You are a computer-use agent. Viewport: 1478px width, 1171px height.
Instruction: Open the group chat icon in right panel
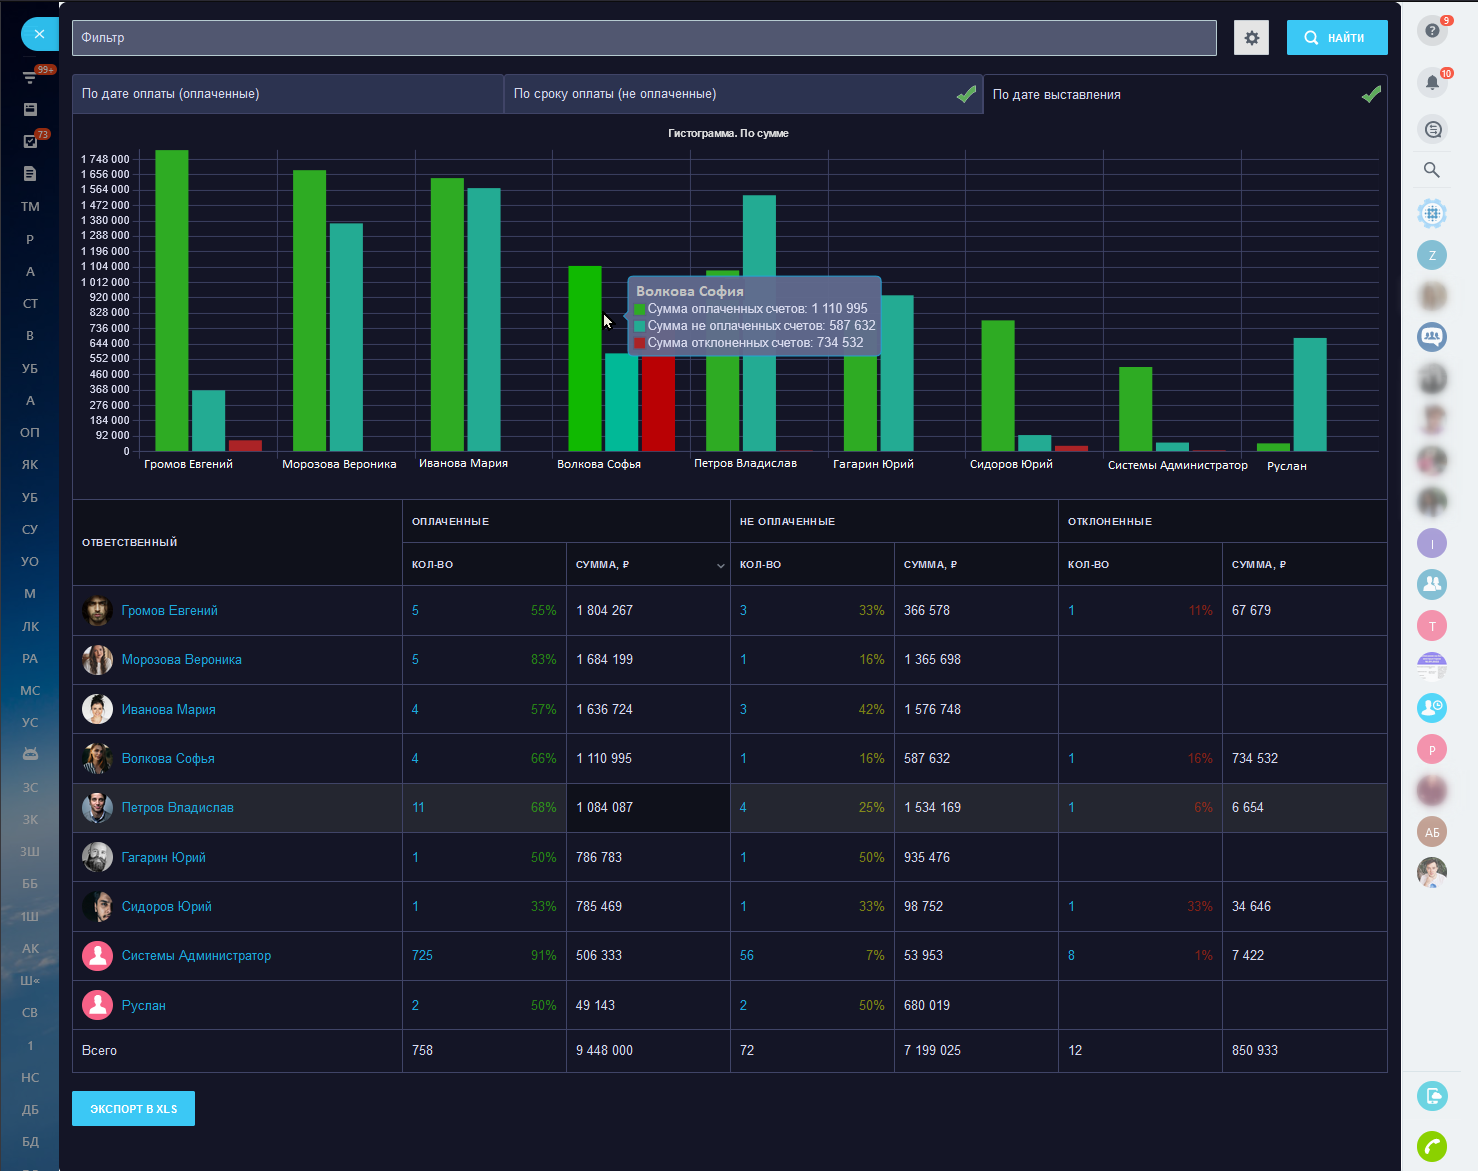point(1432,336)
